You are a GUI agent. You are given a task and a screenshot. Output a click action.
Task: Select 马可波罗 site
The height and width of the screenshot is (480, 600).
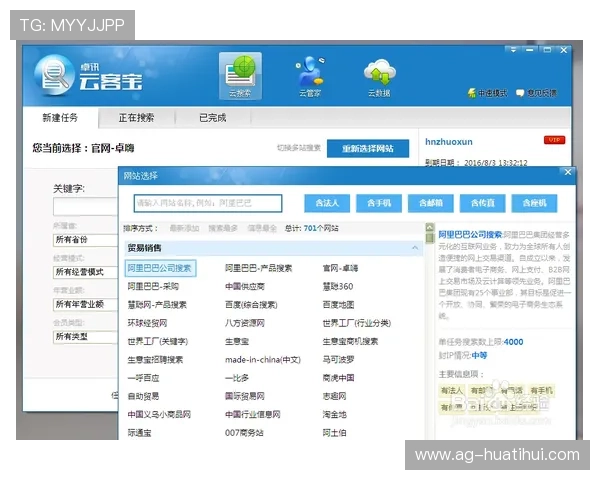pyautogui.click(x=338, y=360)
